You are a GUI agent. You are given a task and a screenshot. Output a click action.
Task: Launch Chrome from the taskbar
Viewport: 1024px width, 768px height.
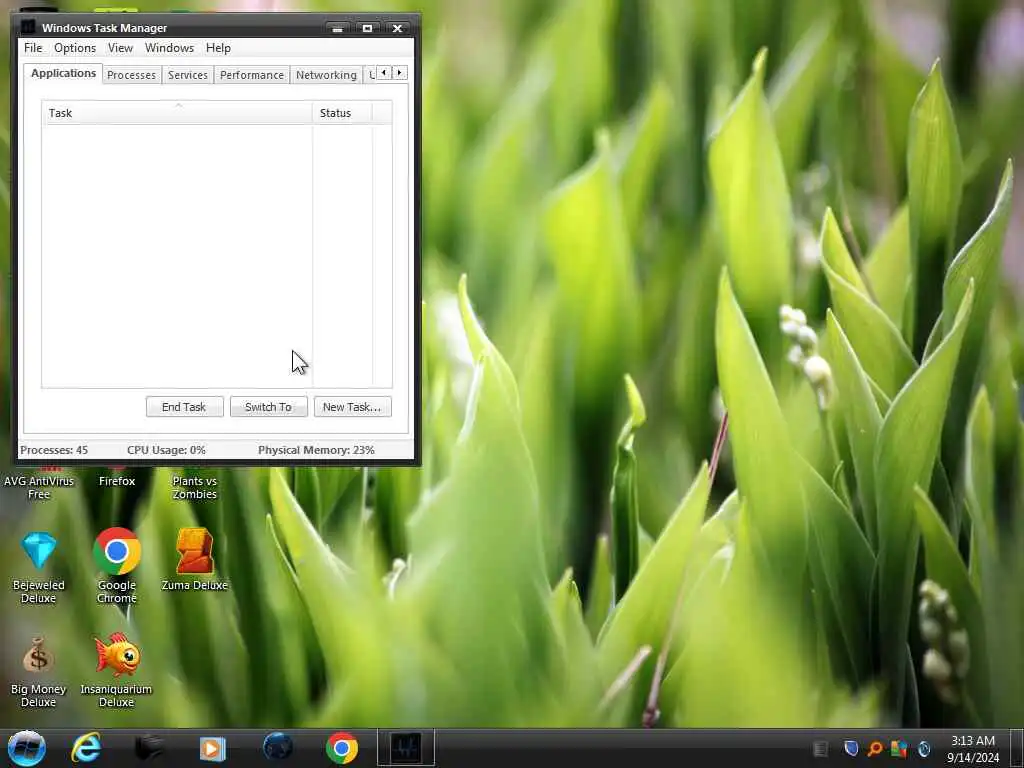coord(342,748)
